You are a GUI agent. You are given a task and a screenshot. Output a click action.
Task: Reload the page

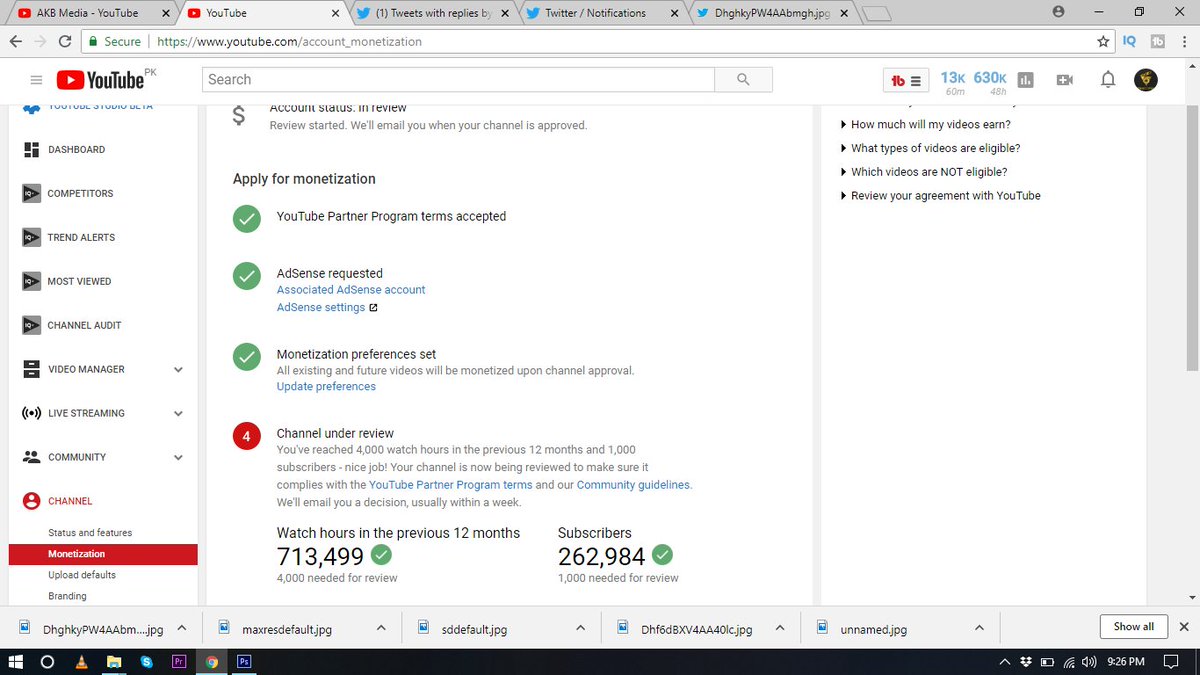65,41
